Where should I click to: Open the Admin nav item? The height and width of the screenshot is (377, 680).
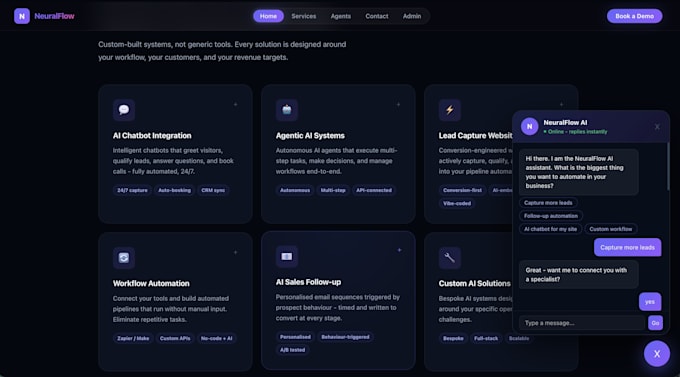point(412,16)
